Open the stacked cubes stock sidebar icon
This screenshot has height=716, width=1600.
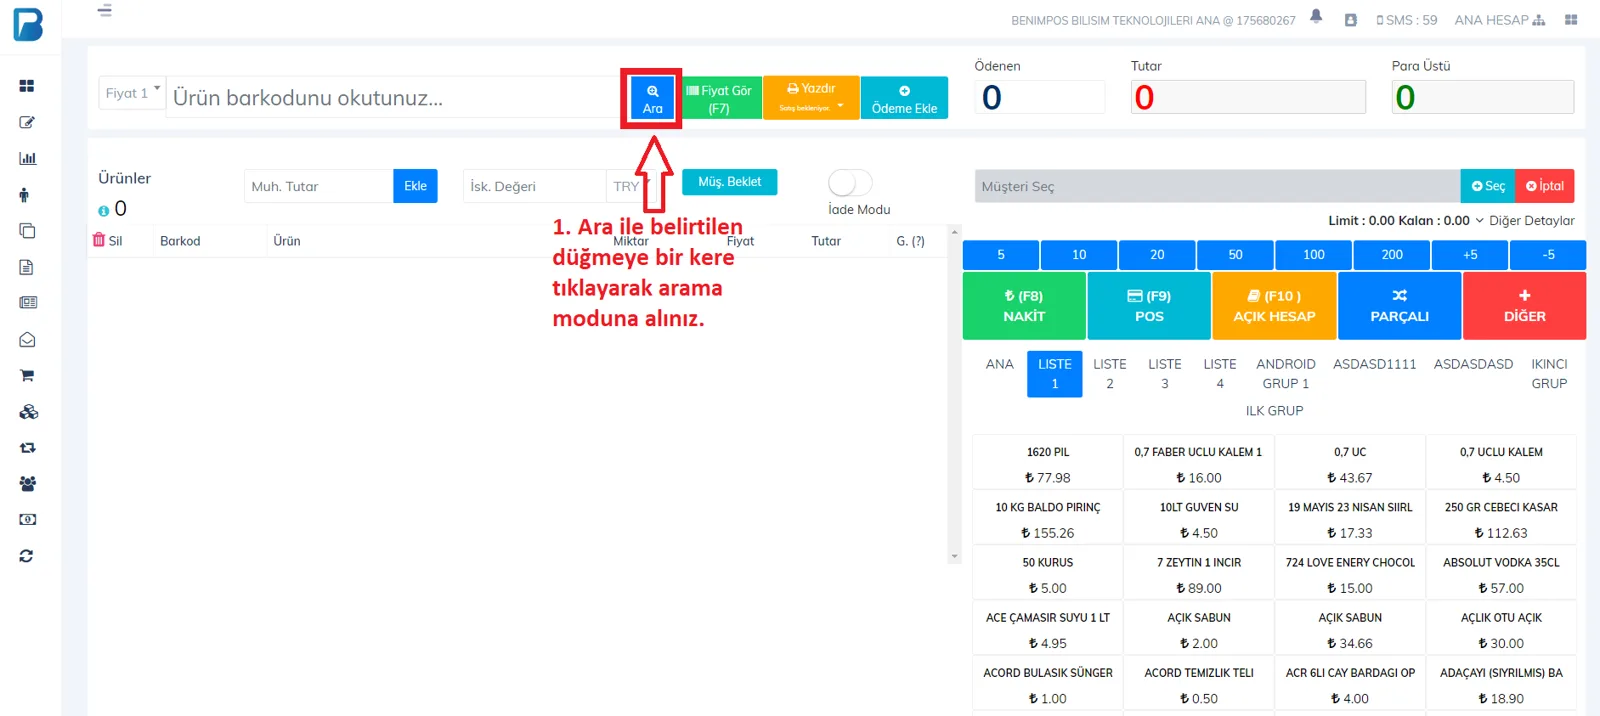coord(28,411)
